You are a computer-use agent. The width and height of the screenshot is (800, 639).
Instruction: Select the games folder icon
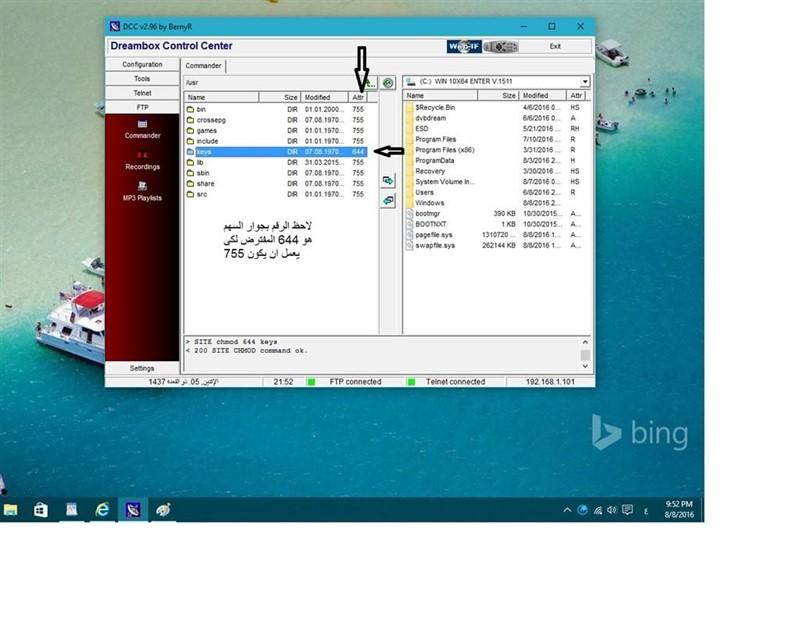click(x=190, y=131)
